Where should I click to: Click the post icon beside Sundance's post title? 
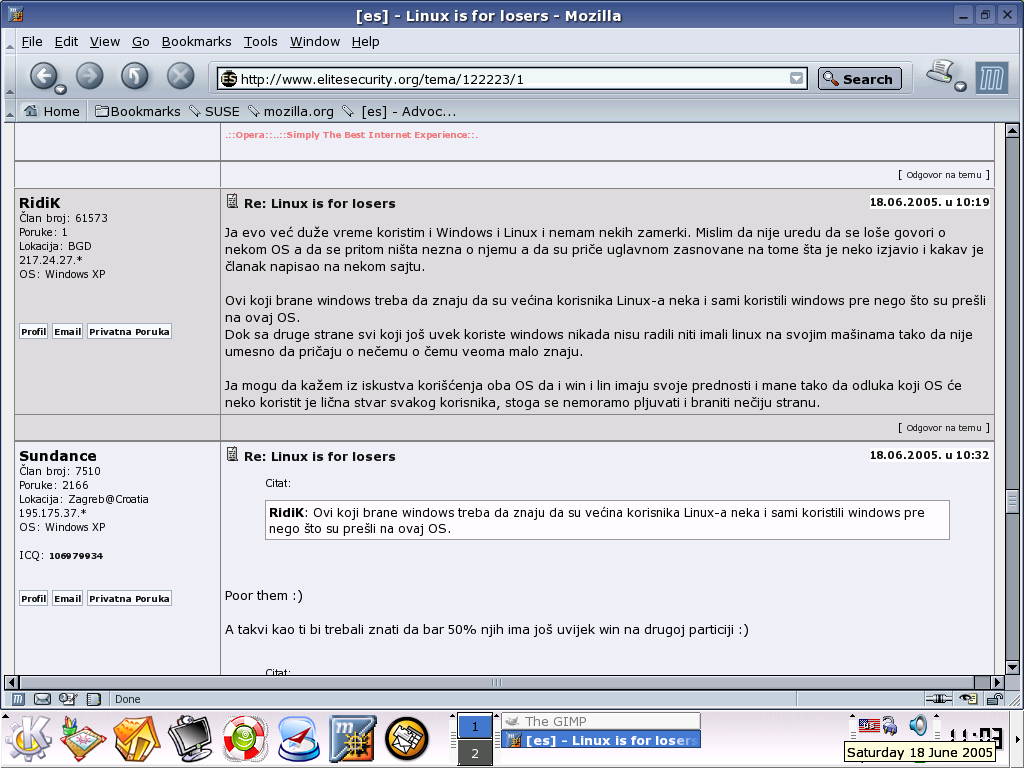tap(232, 454)
